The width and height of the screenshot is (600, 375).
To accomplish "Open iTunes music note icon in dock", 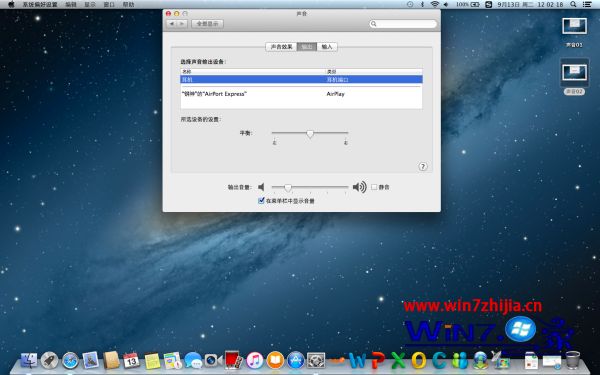I will pyautogui.click(x=254, y=360).
